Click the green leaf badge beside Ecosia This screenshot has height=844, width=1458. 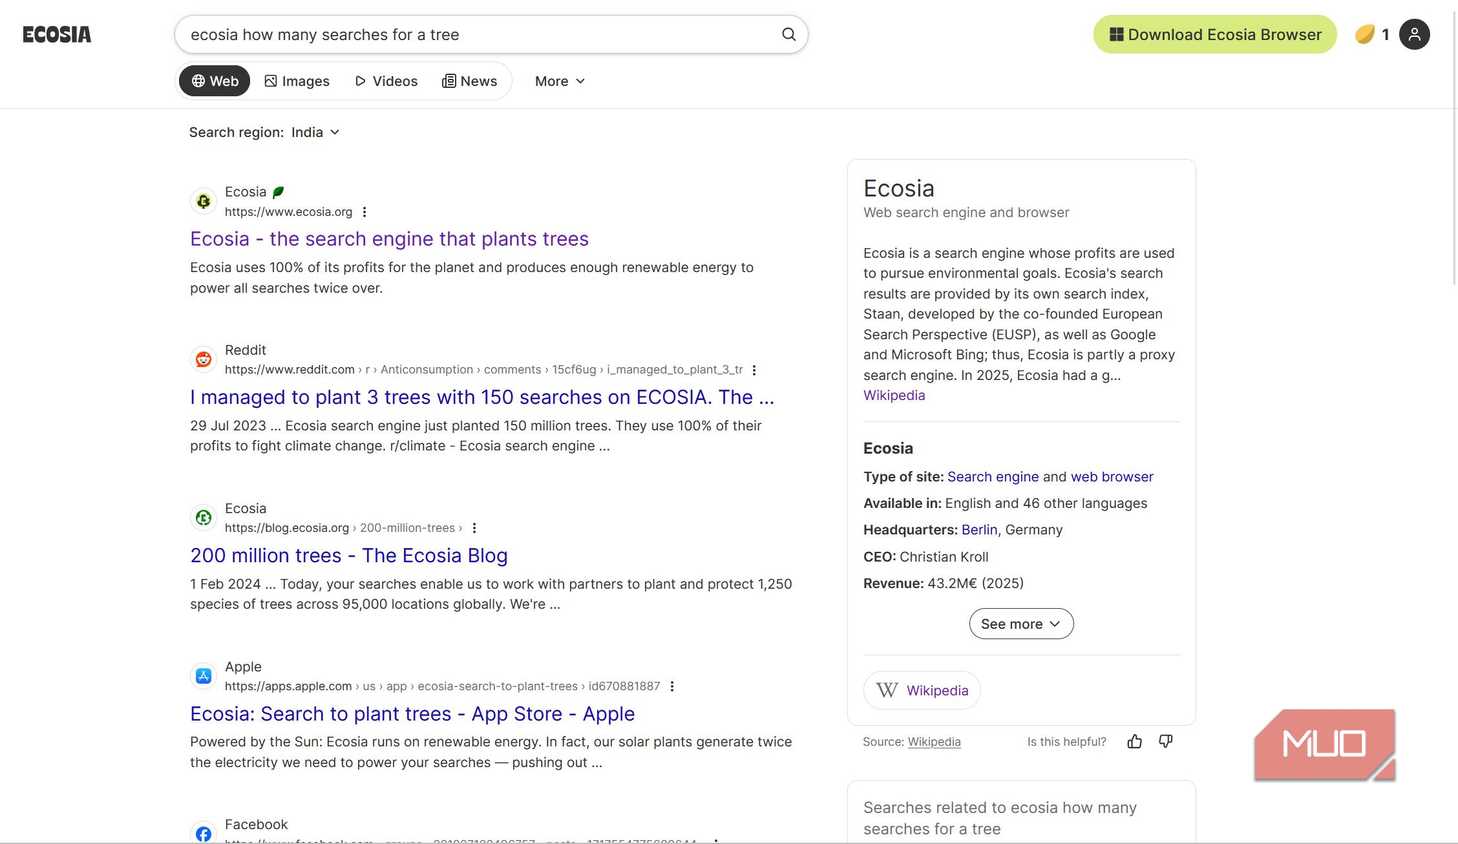click(279, 192)
